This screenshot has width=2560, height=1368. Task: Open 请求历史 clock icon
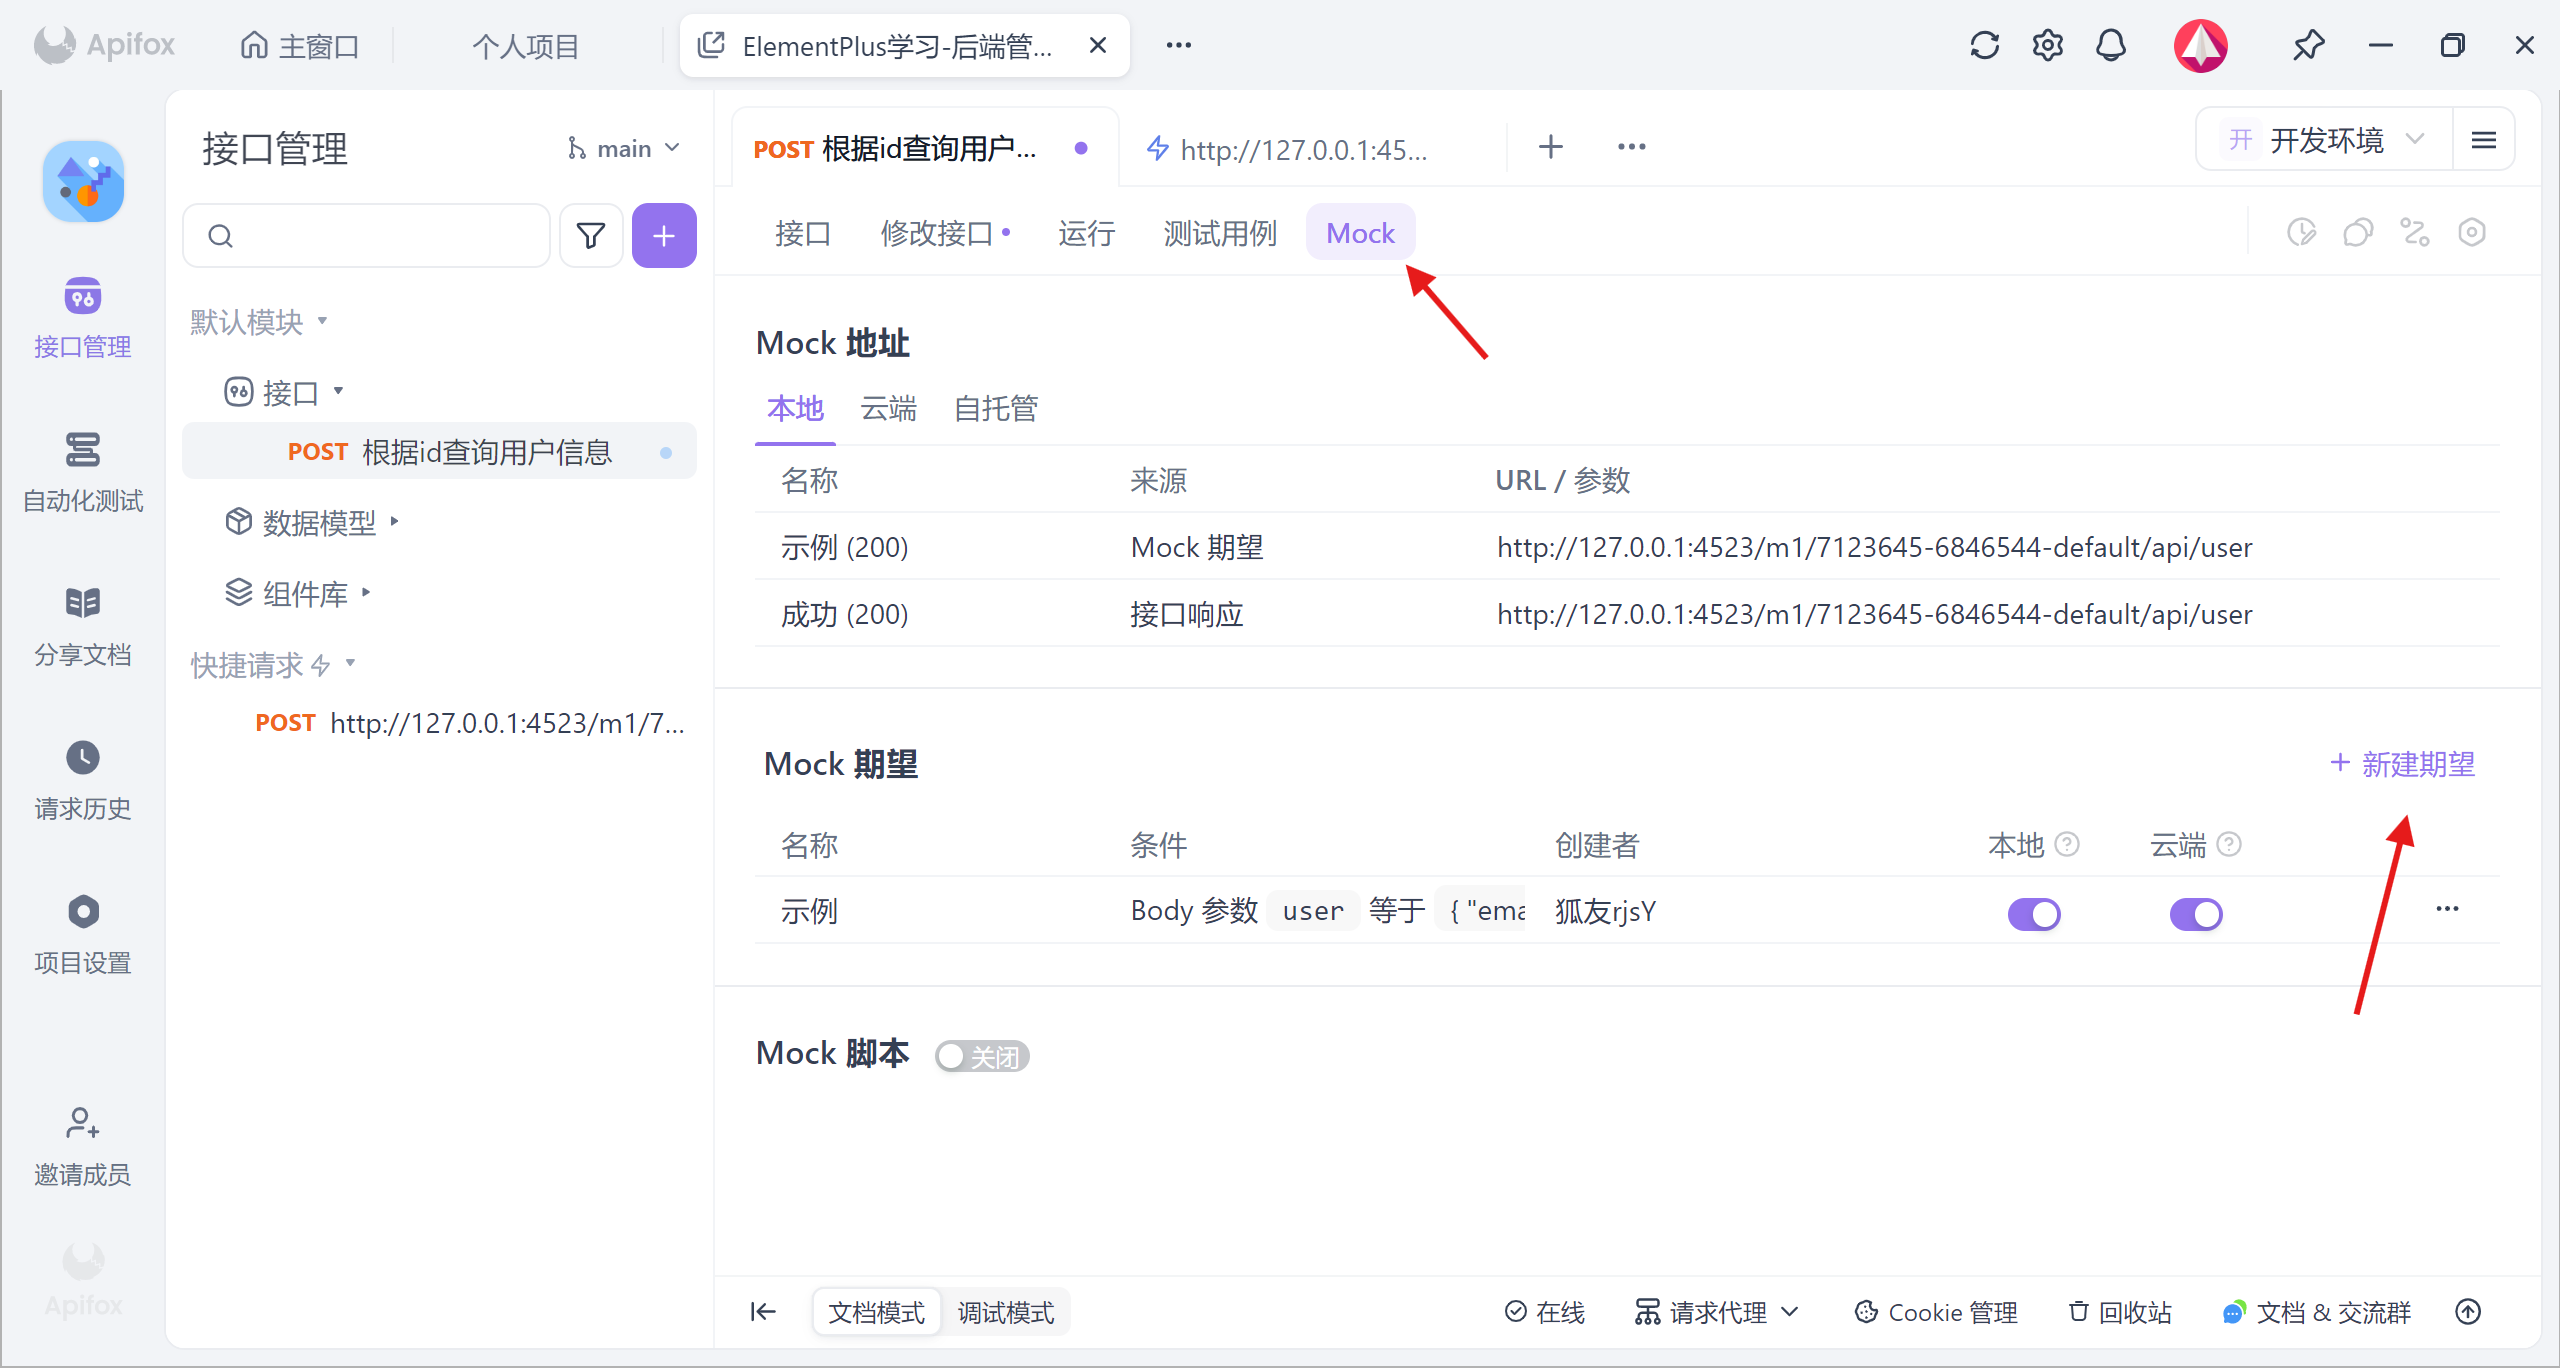(82, 758)
